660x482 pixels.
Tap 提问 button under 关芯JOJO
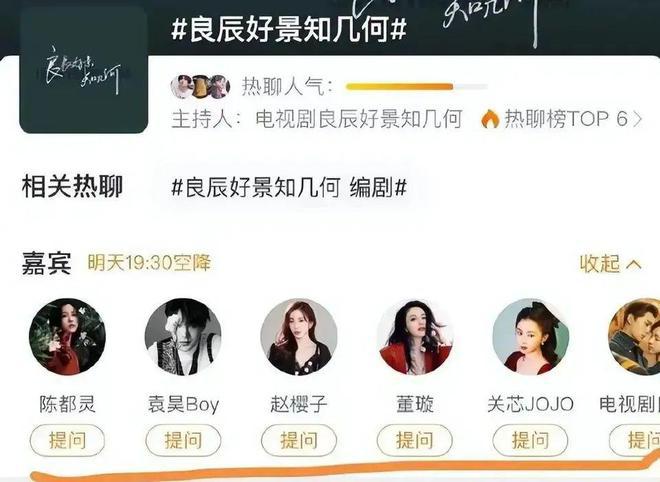(x=530, y=440)
